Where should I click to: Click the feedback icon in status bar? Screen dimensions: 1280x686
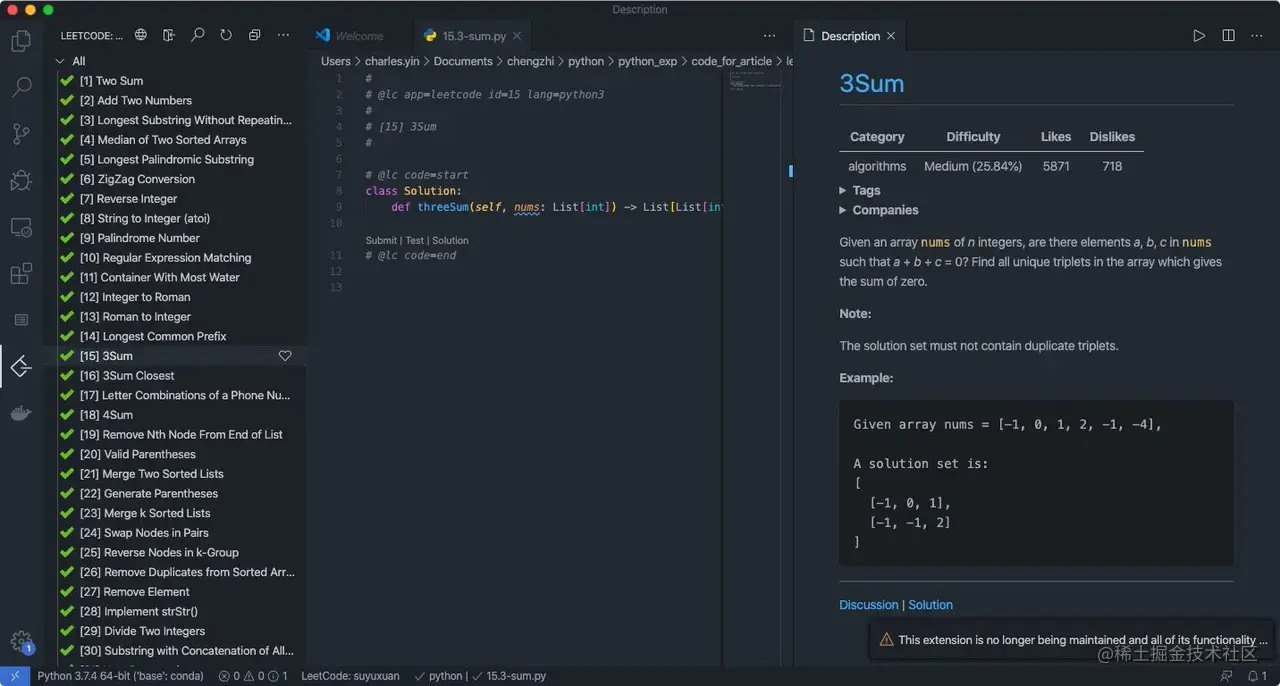[x=1227, y=676]
